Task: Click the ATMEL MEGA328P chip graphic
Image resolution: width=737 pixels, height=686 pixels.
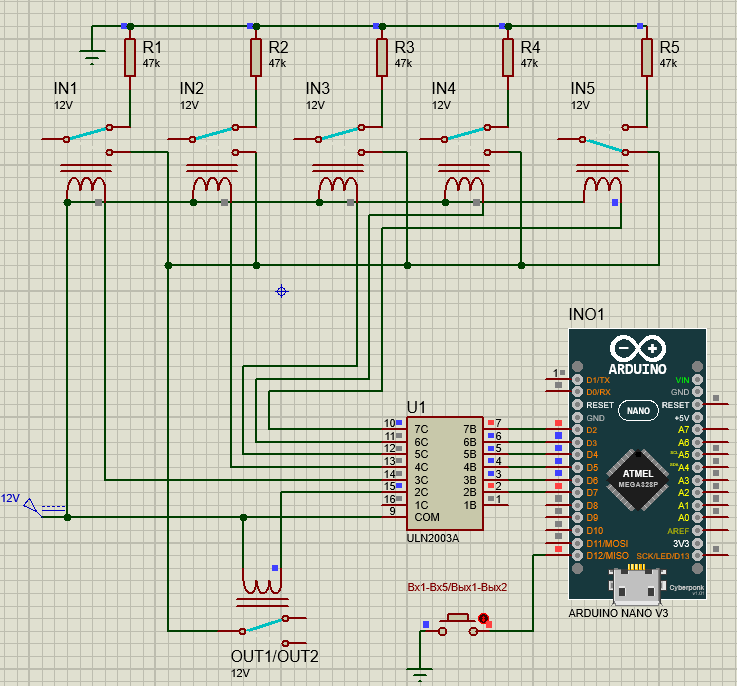Action: point(638,479)
